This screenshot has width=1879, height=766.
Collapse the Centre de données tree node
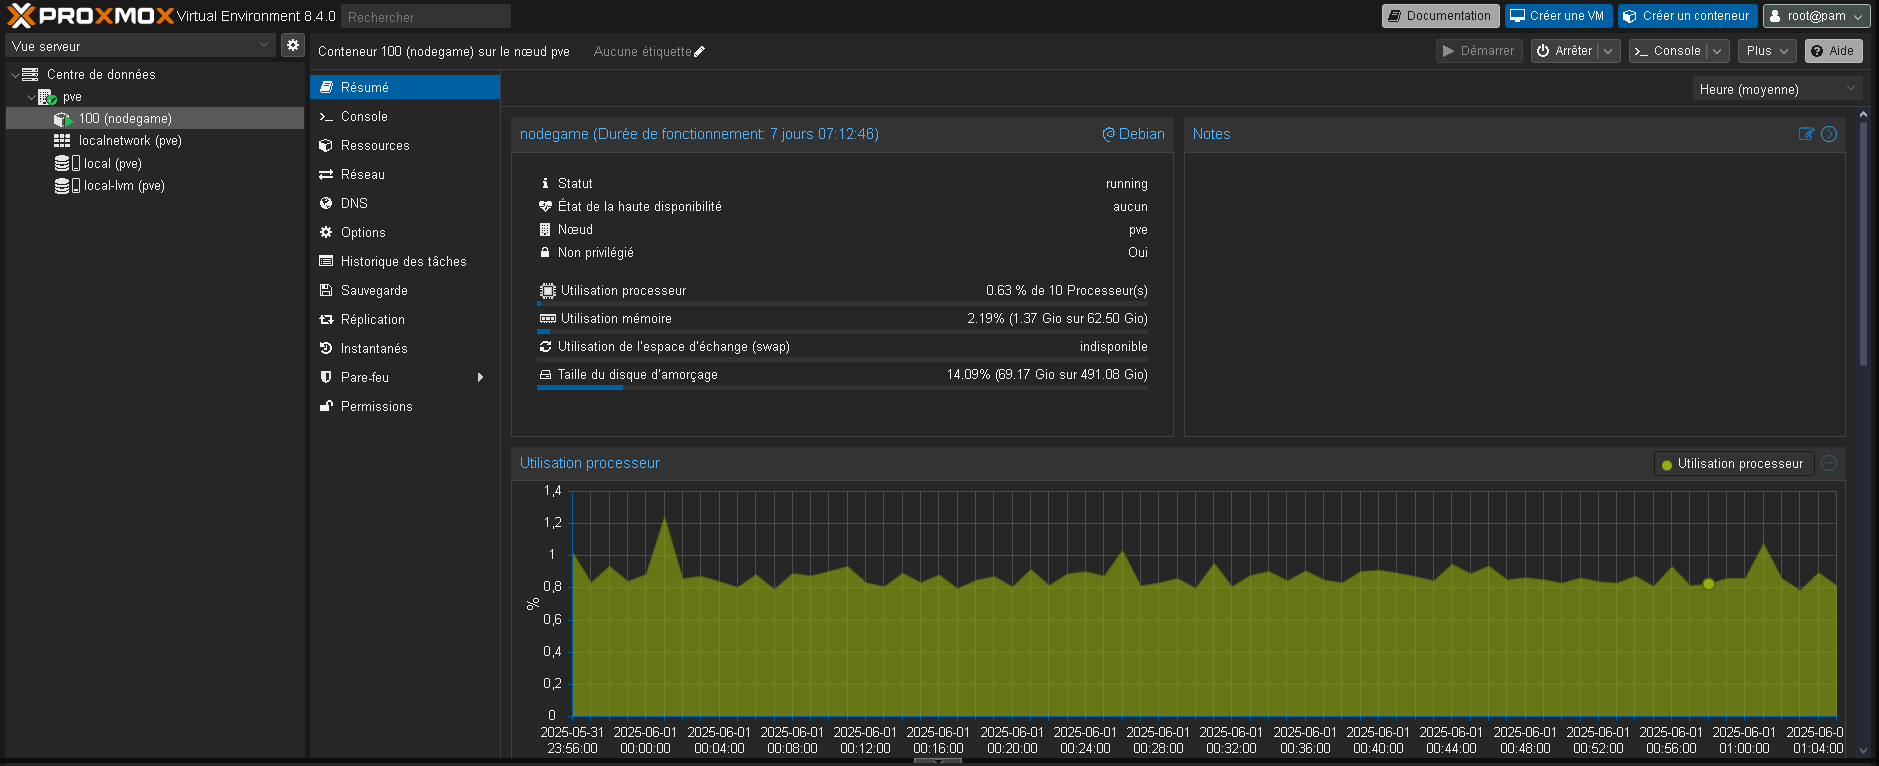14,75
